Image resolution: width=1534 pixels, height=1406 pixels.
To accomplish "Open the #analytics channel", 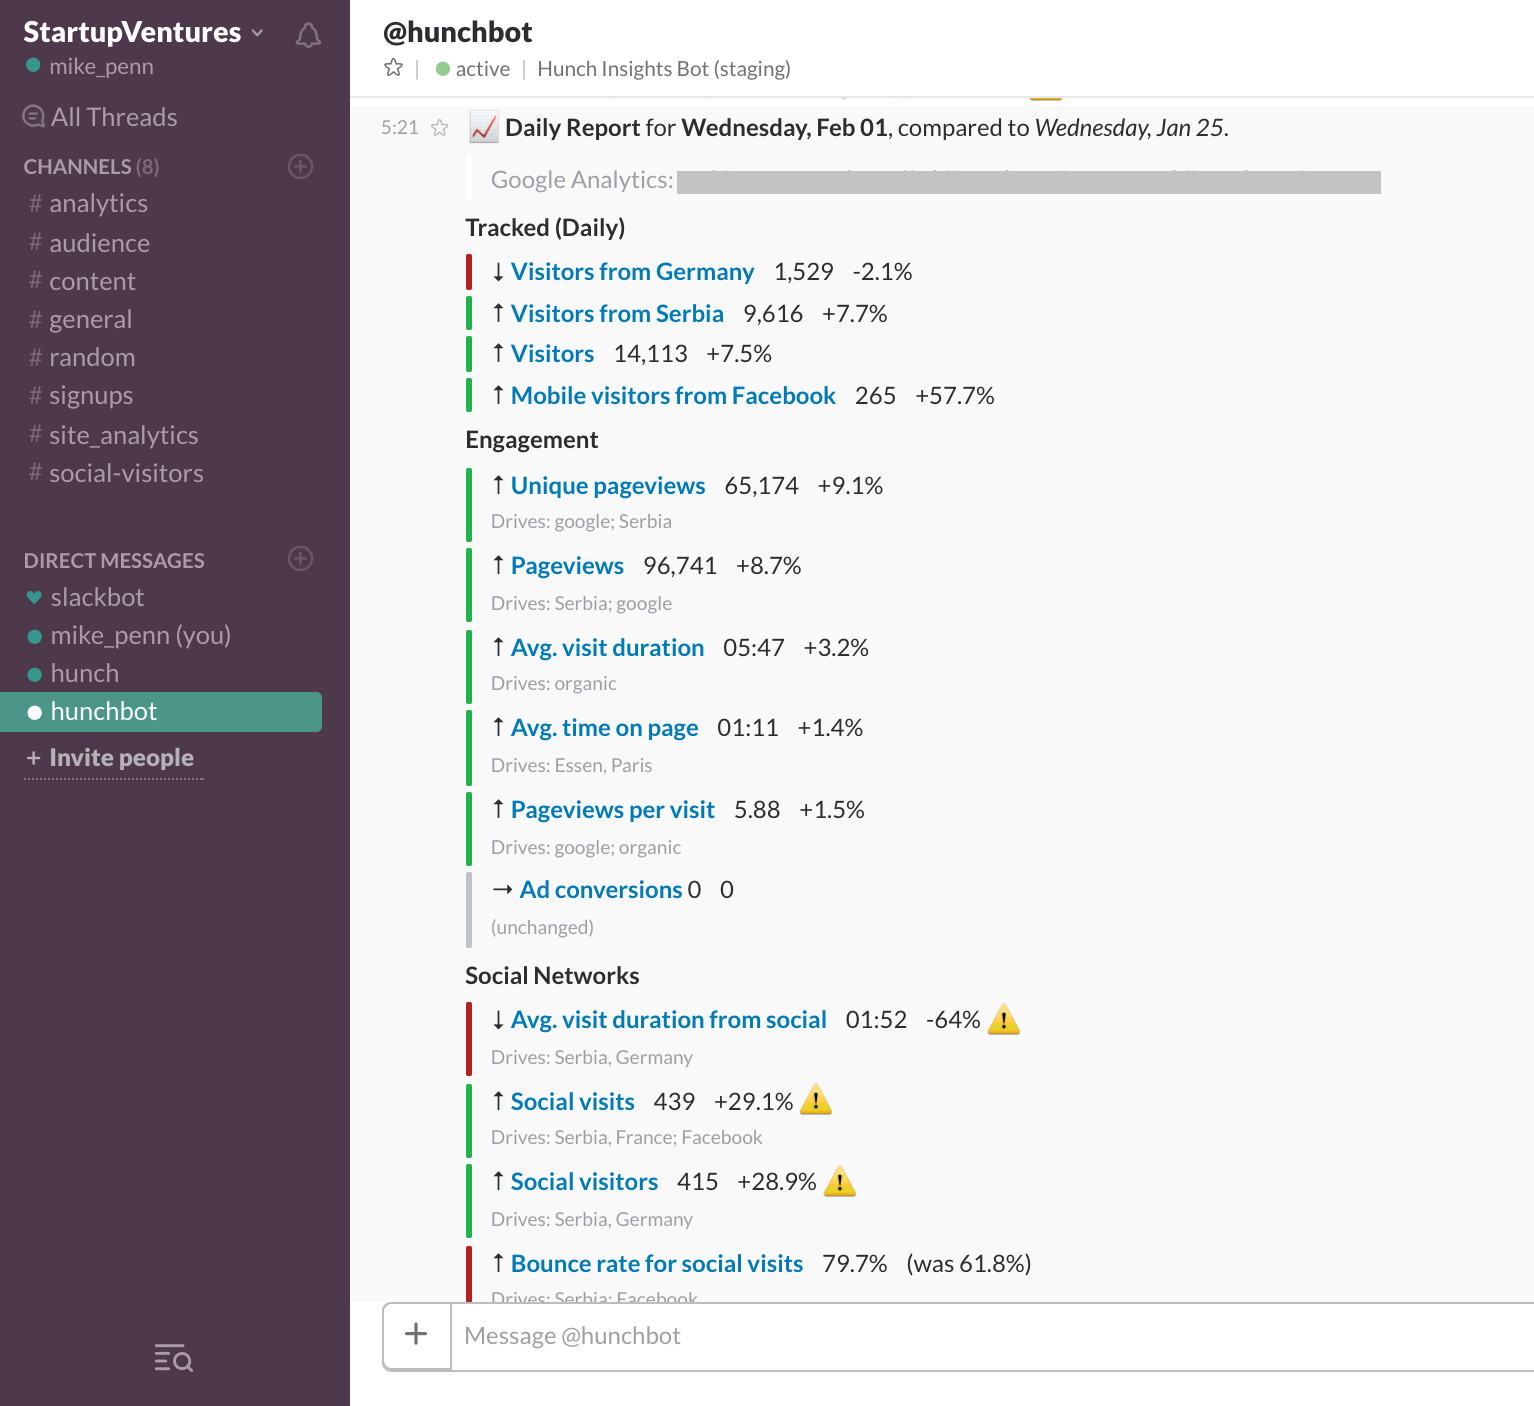I will coord(98,204).
